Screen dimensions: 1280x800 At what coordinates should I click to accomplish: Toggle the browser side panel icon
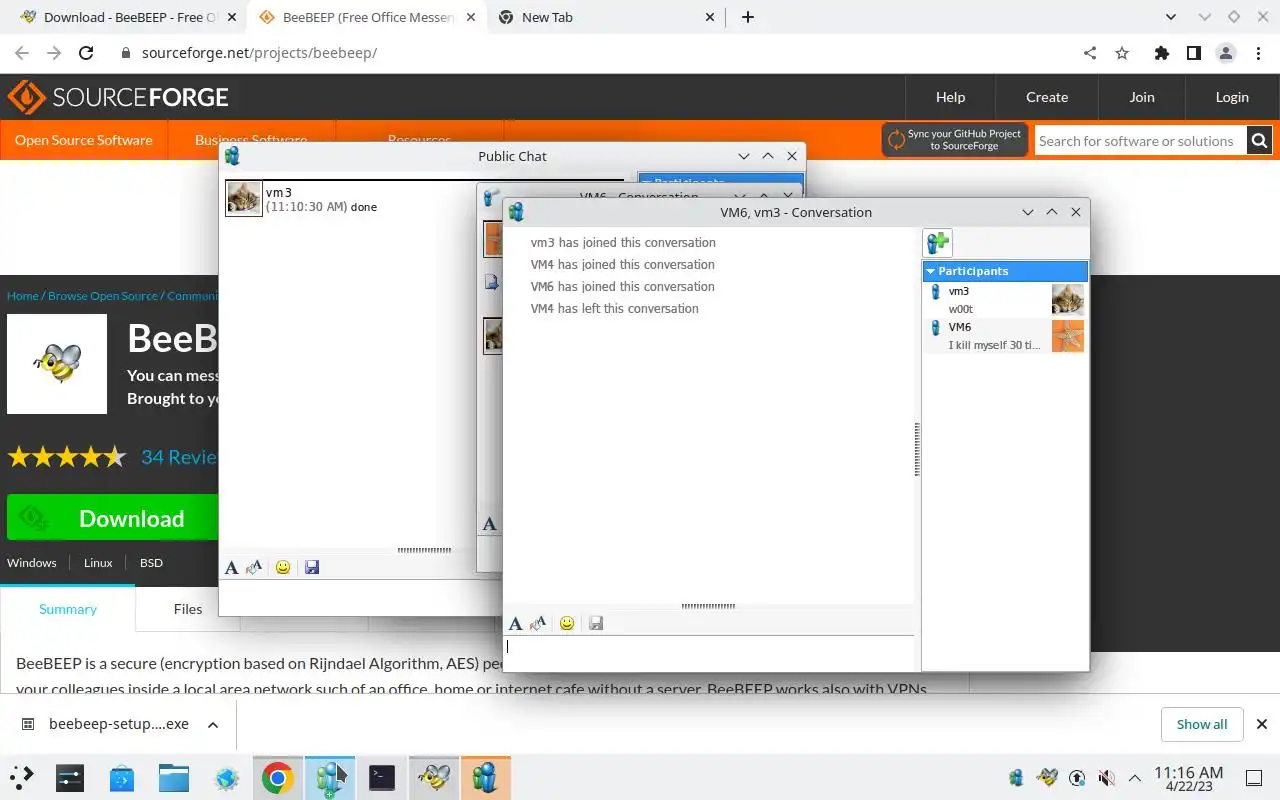pos(1193,53)
